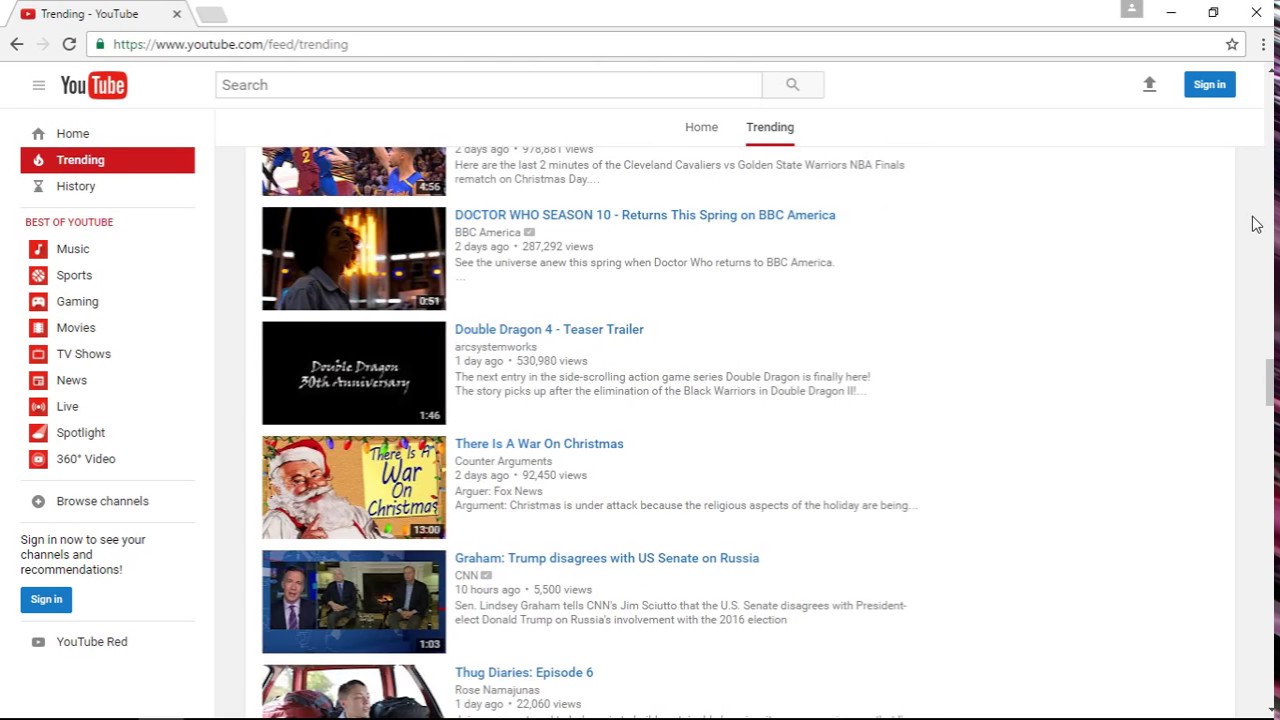Click the browser back arrow

17,44
